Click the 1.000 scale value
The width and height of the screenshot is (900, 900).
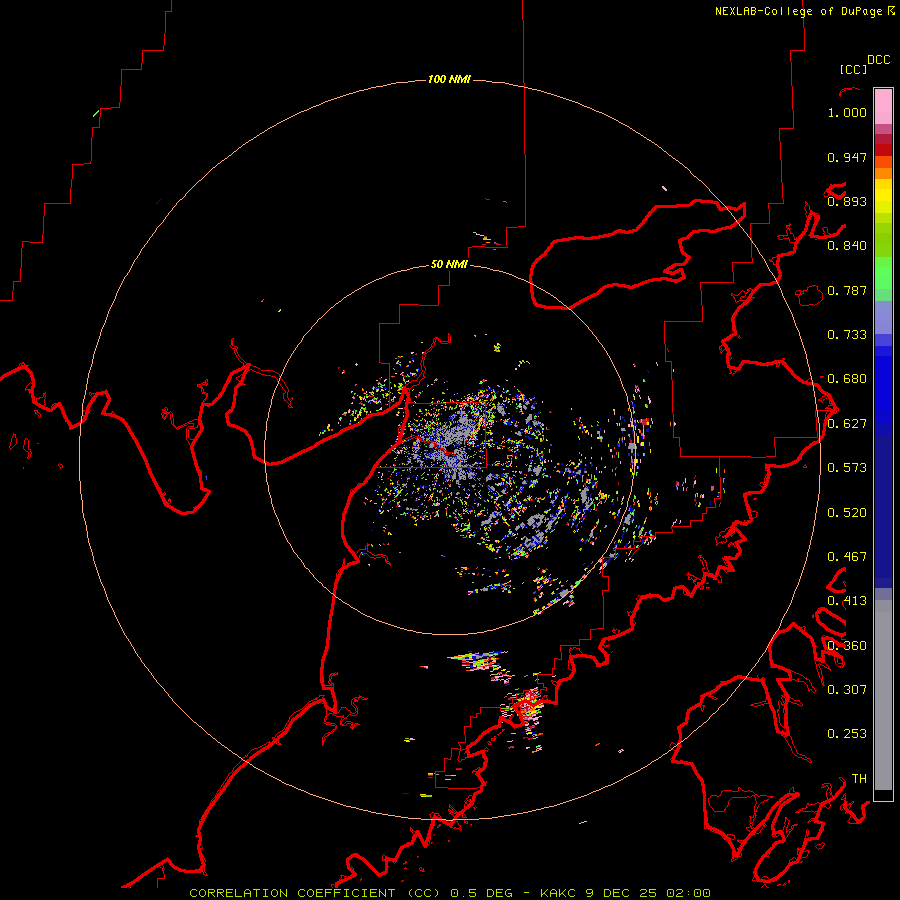click(847, 112)
